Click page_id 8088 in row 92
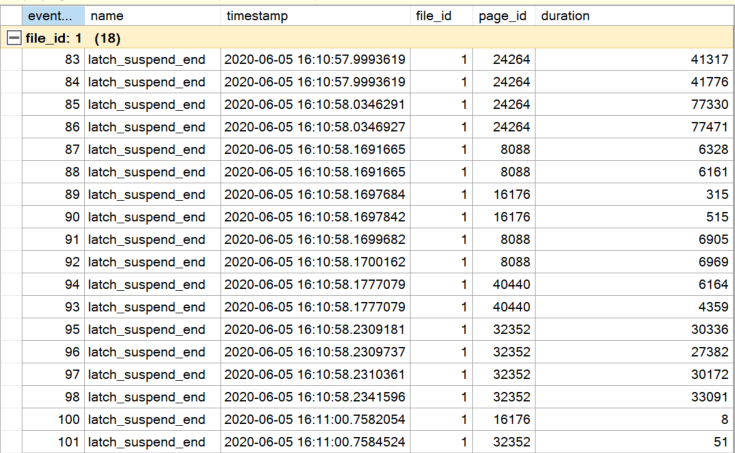Viewport: 735px width, 453px height. 515,262
